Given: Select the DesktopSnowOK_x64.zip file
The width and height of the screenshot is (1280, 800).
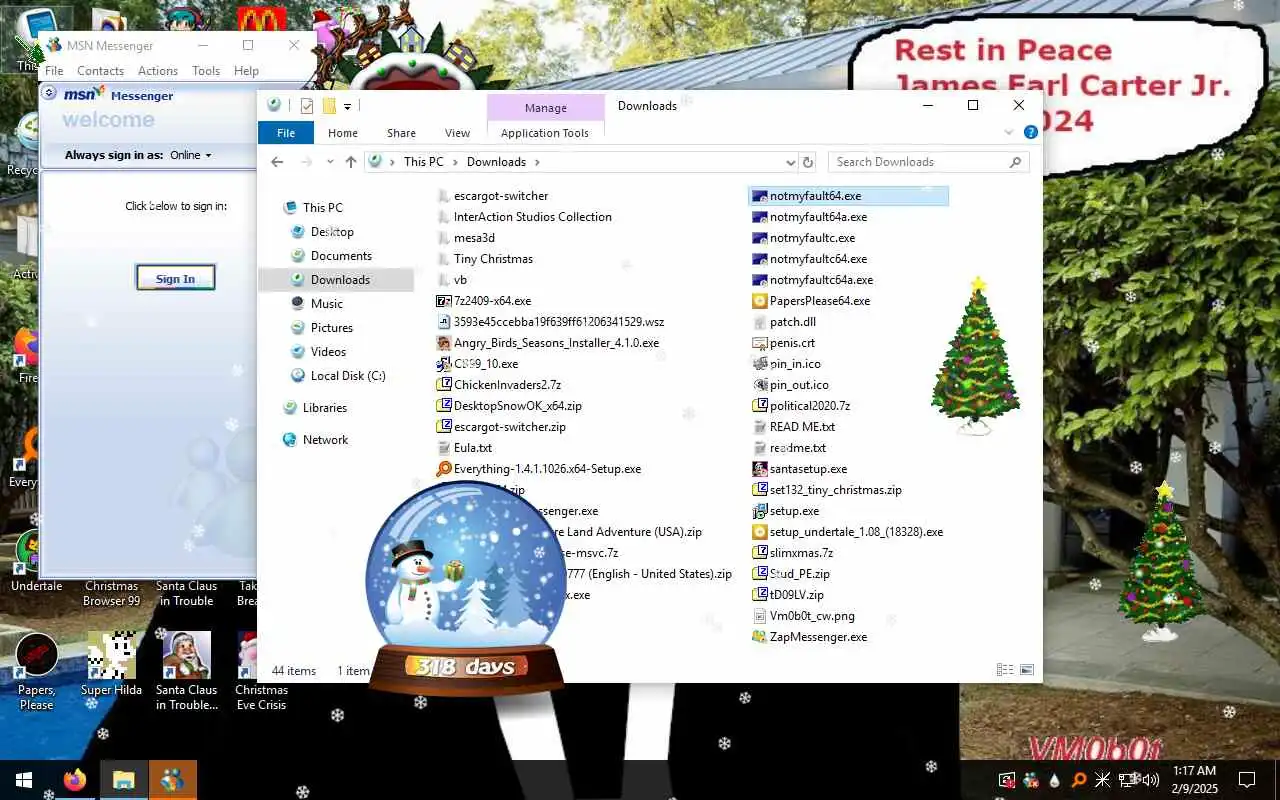Looking at the screenshot, I should (x=517, y=406).
